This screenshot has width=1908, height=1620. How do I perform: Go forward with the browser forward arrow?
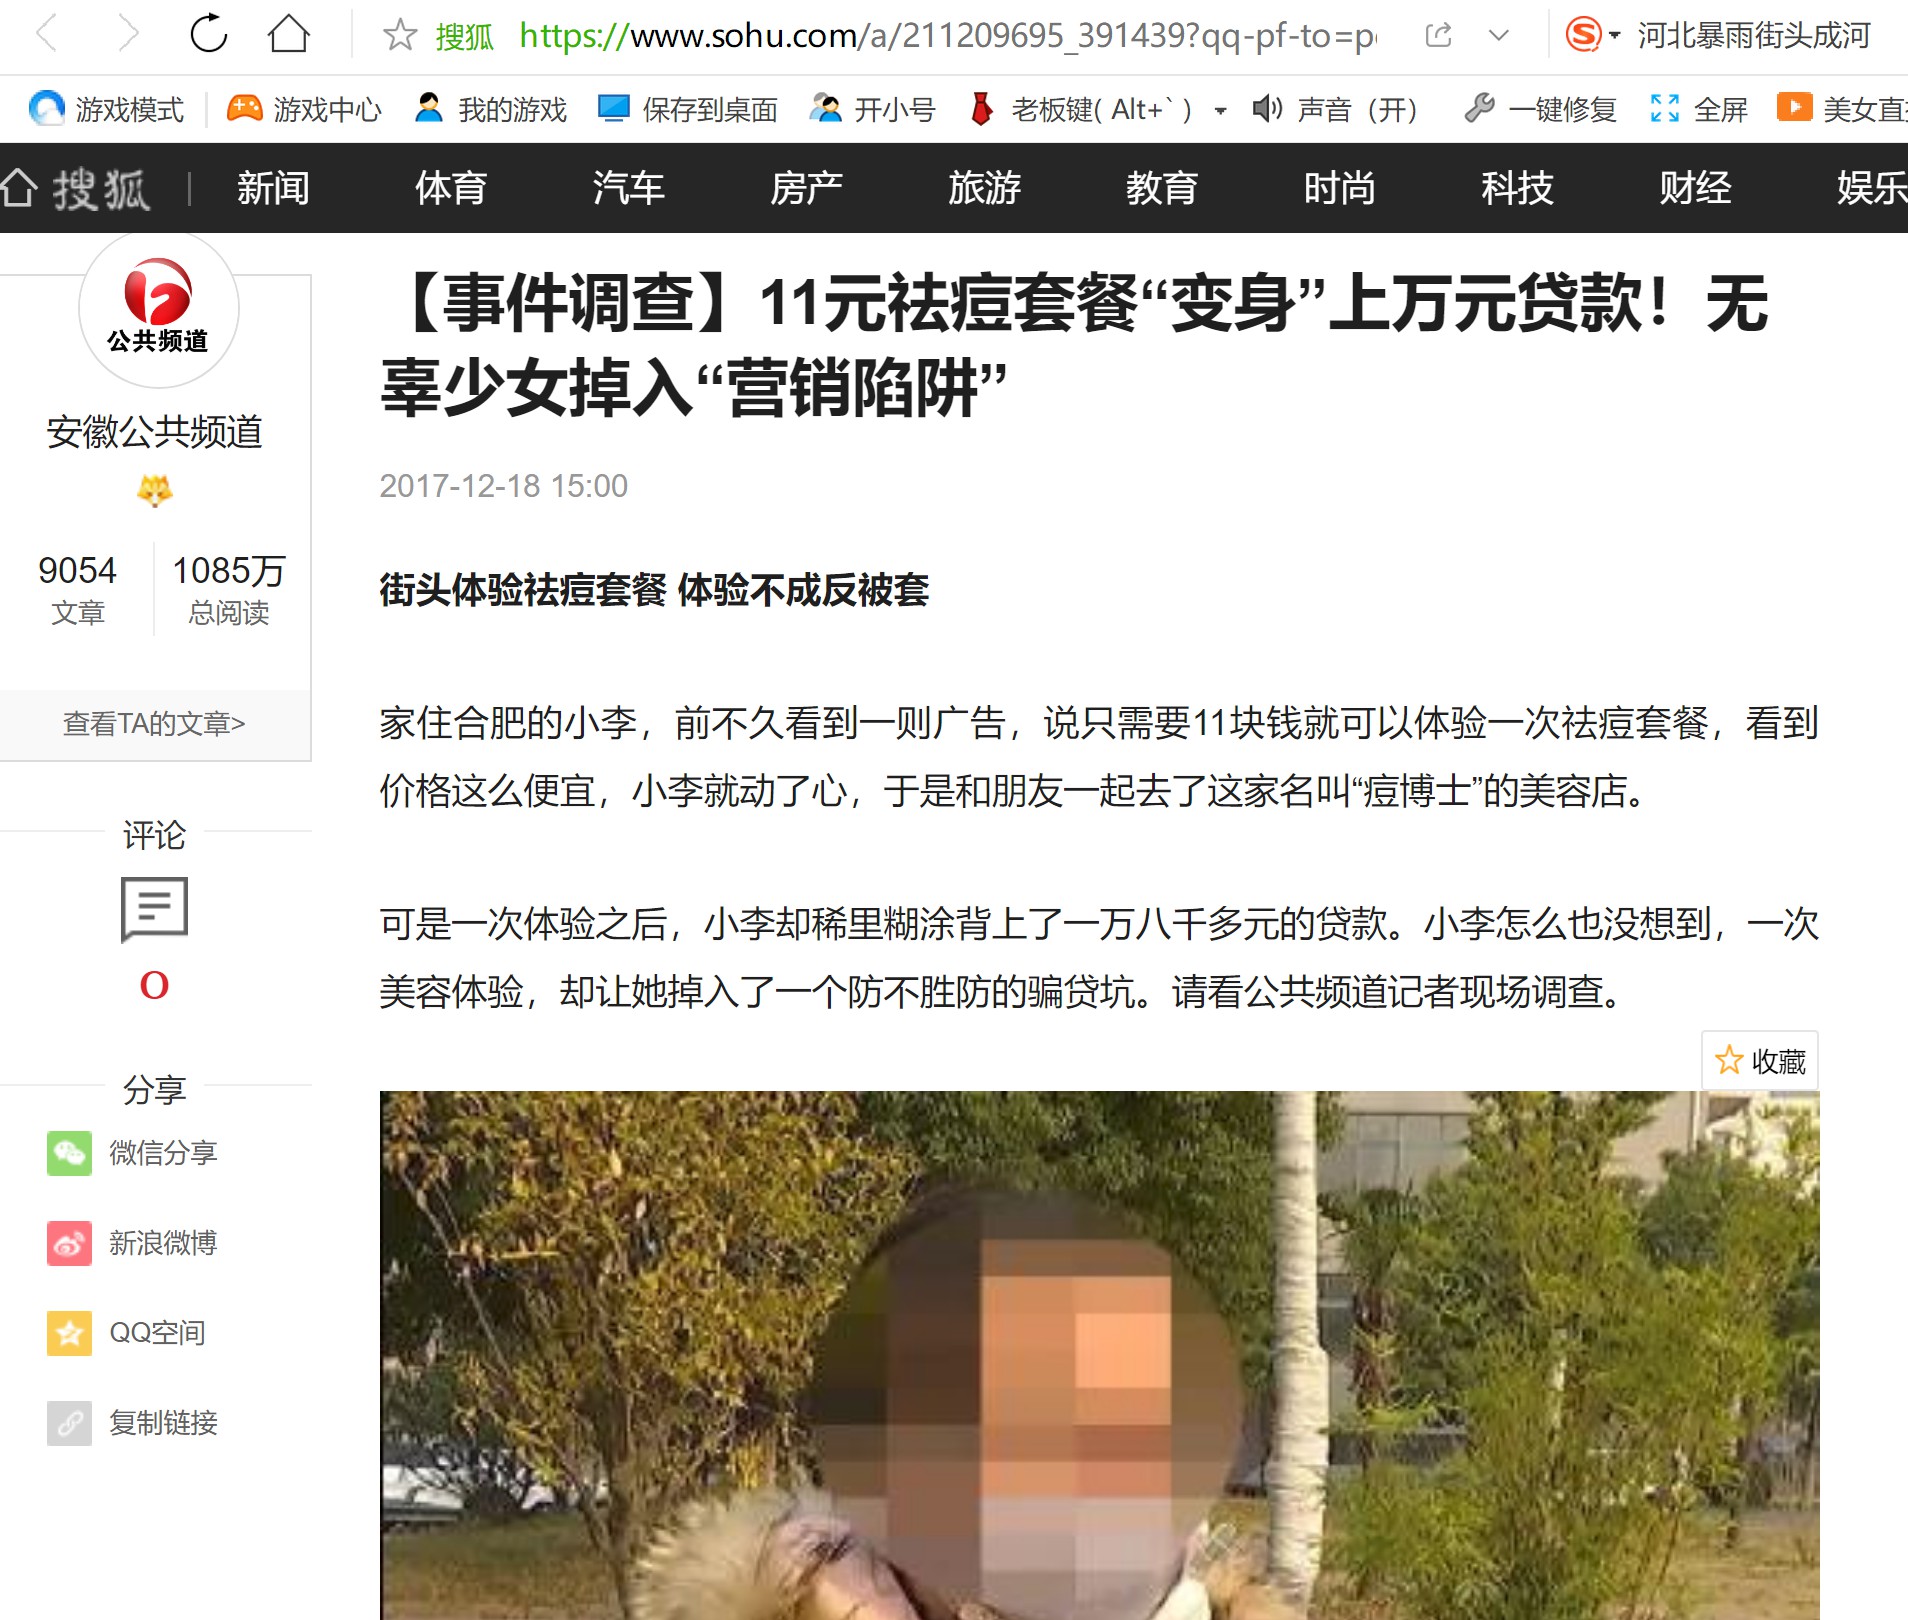tap(127, 35)
